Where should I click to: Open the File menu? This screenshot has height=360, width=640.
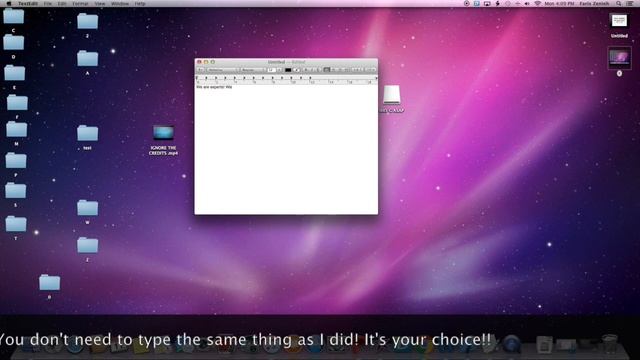[x=48, y=3]
